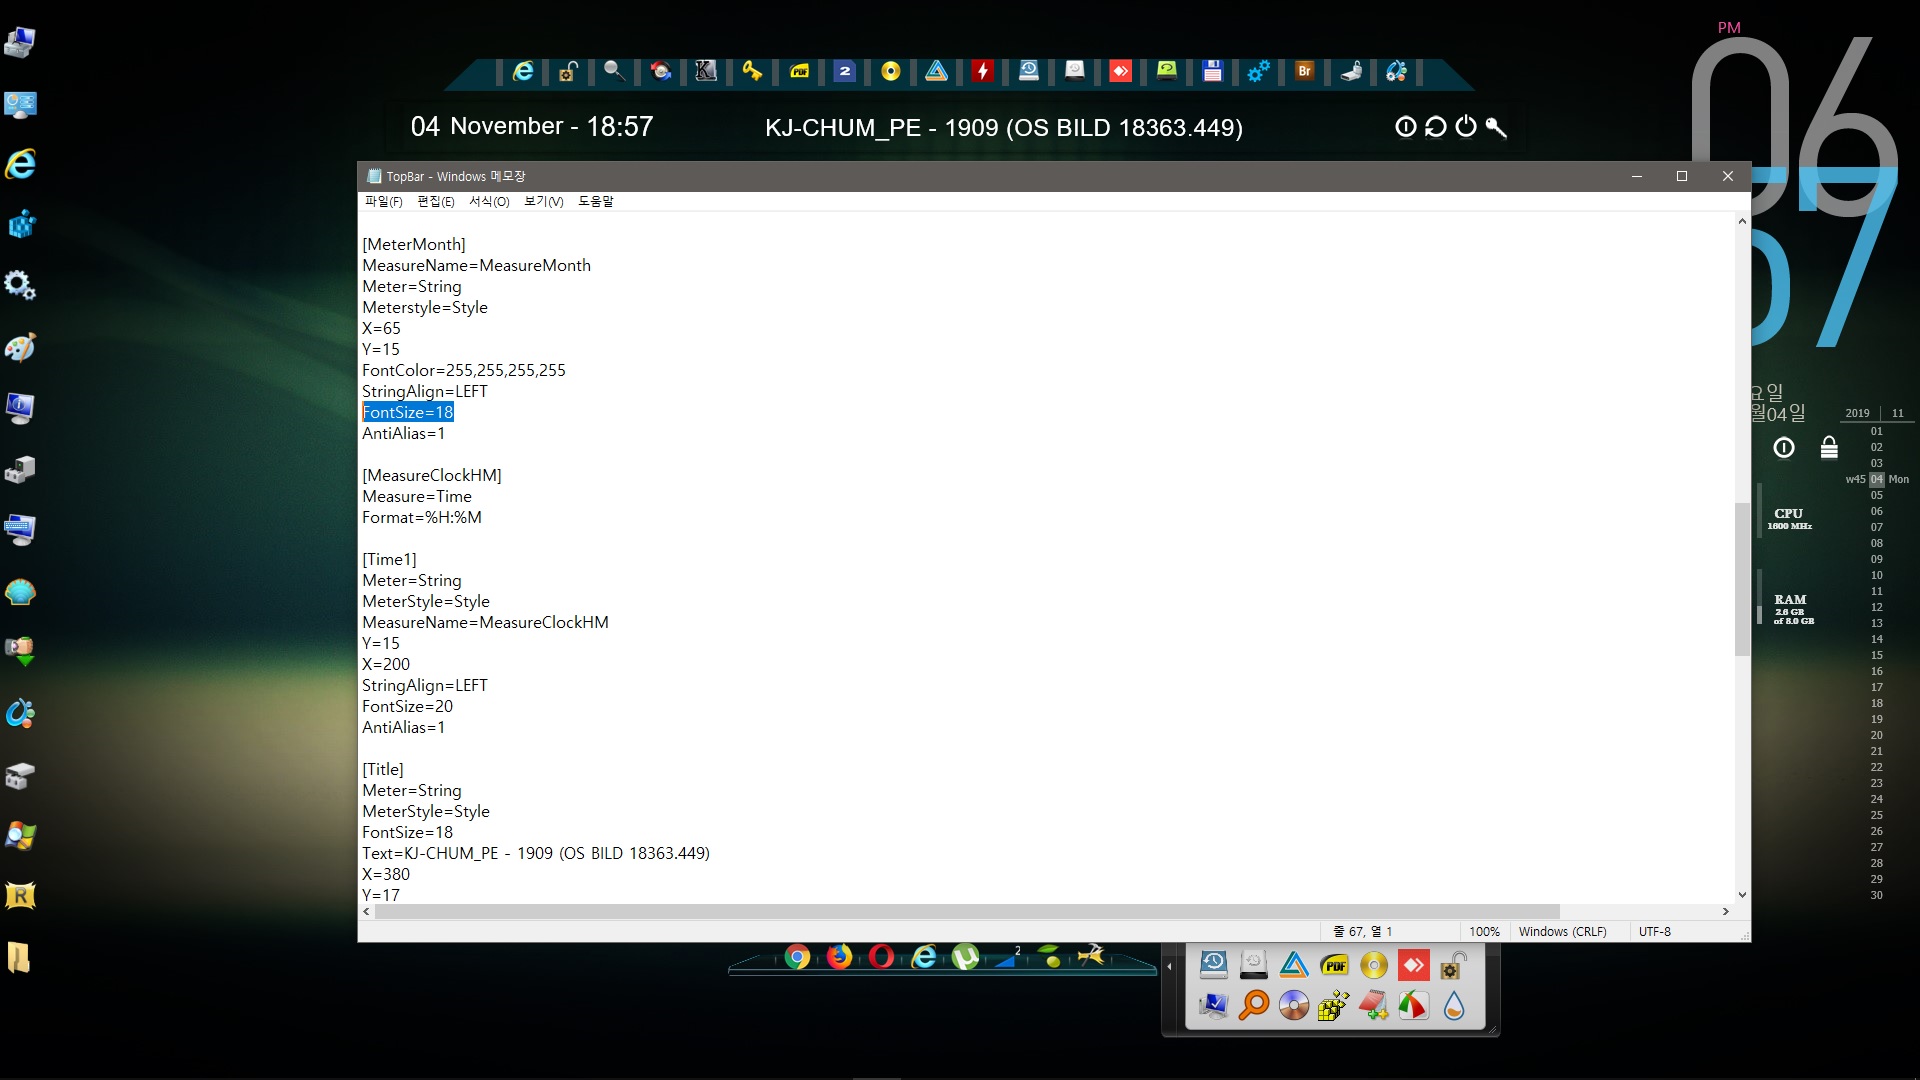Click the padlock lock icon on right widget

[x=1829, y=447]
